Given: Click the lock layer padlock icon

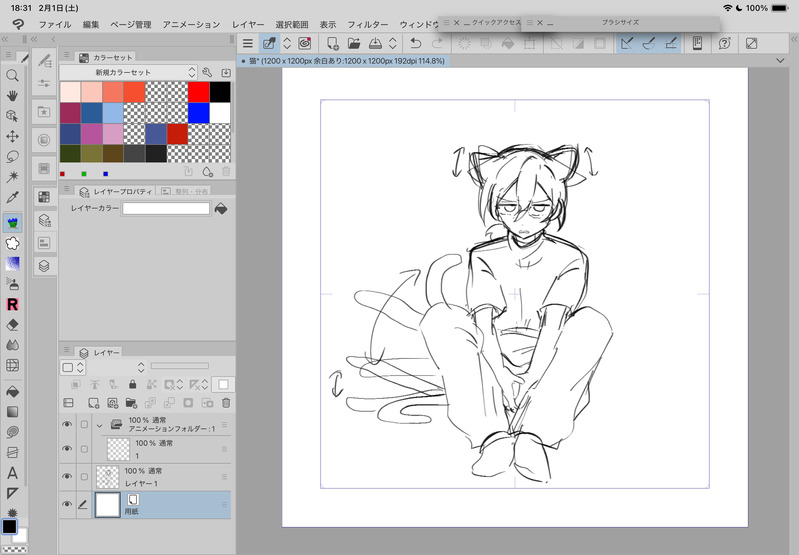Looking at the screenshot, I should point(132,384).
